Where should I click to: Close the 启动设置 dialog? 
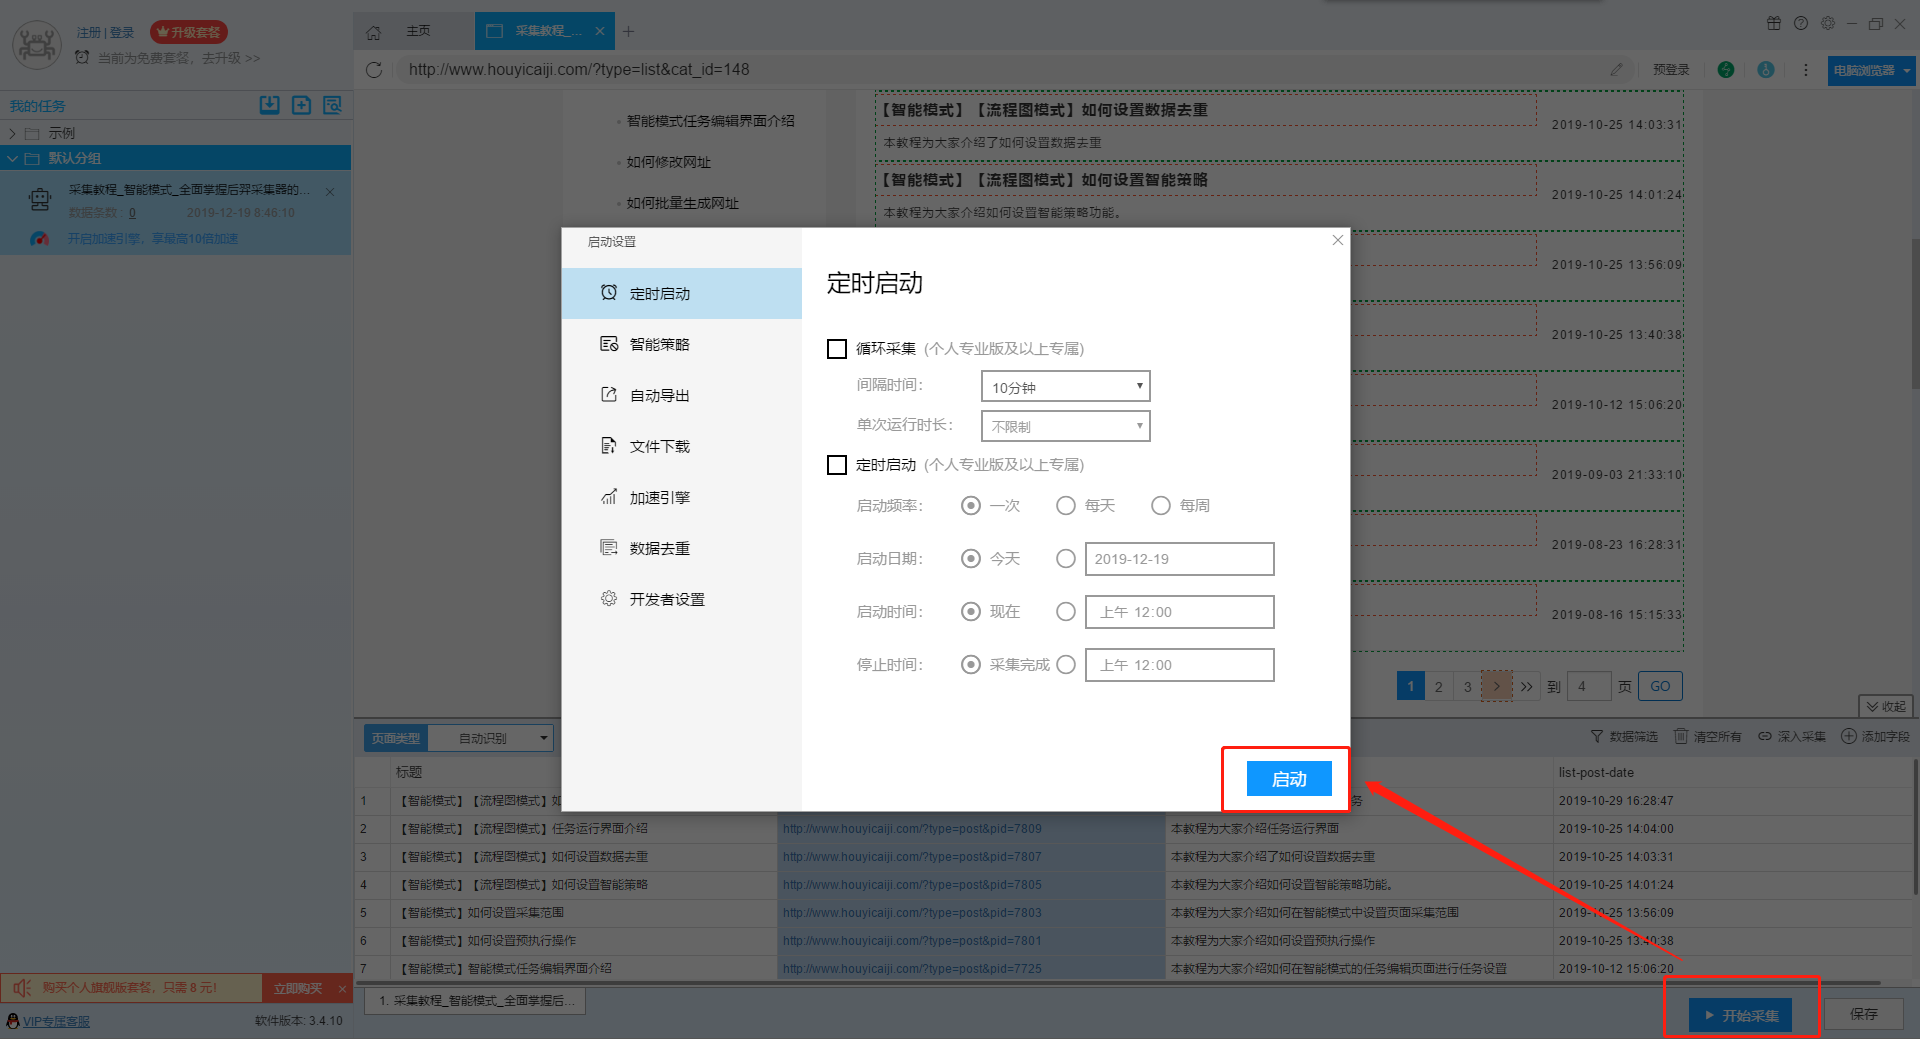point(1338,240)
